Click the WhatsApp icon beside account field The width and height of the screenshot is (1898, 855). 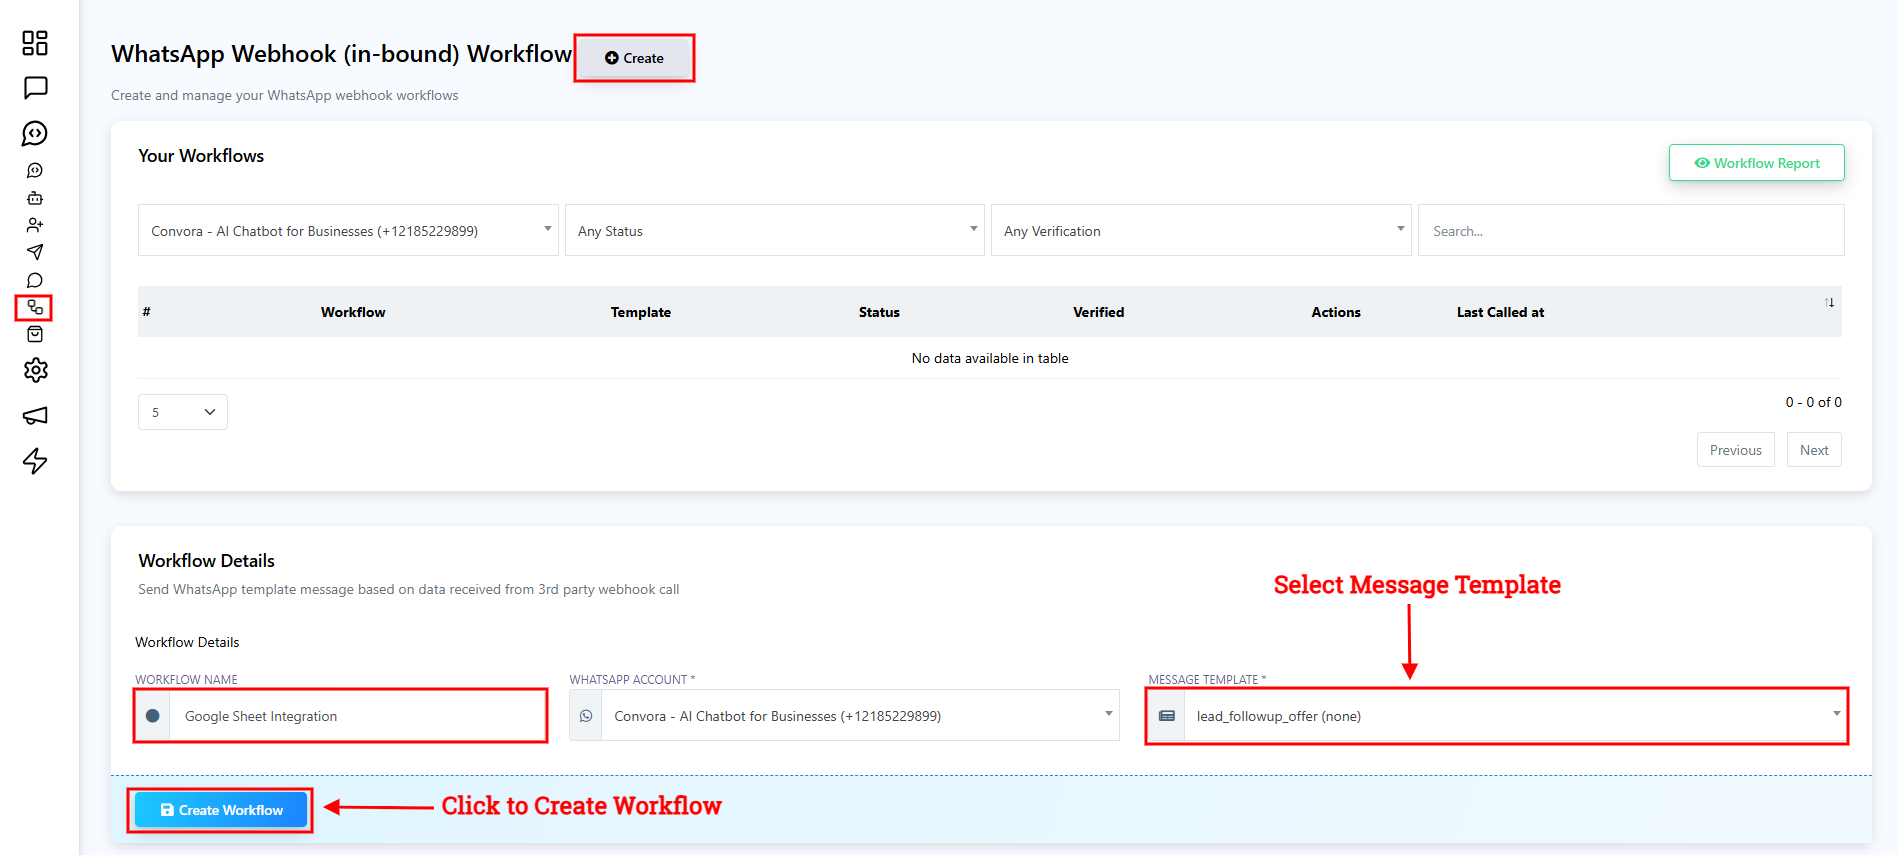pyautogui.click(x=586, y=716)
